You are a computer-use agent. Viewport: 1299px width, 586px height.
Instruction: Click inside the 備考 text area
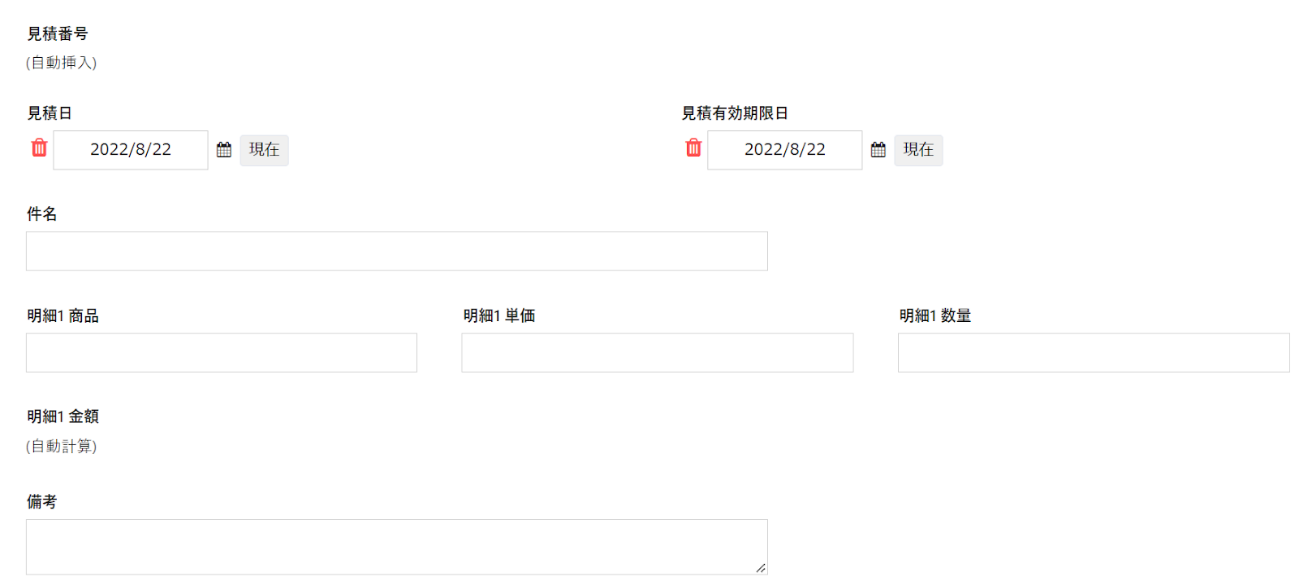[x=396, y=546]
